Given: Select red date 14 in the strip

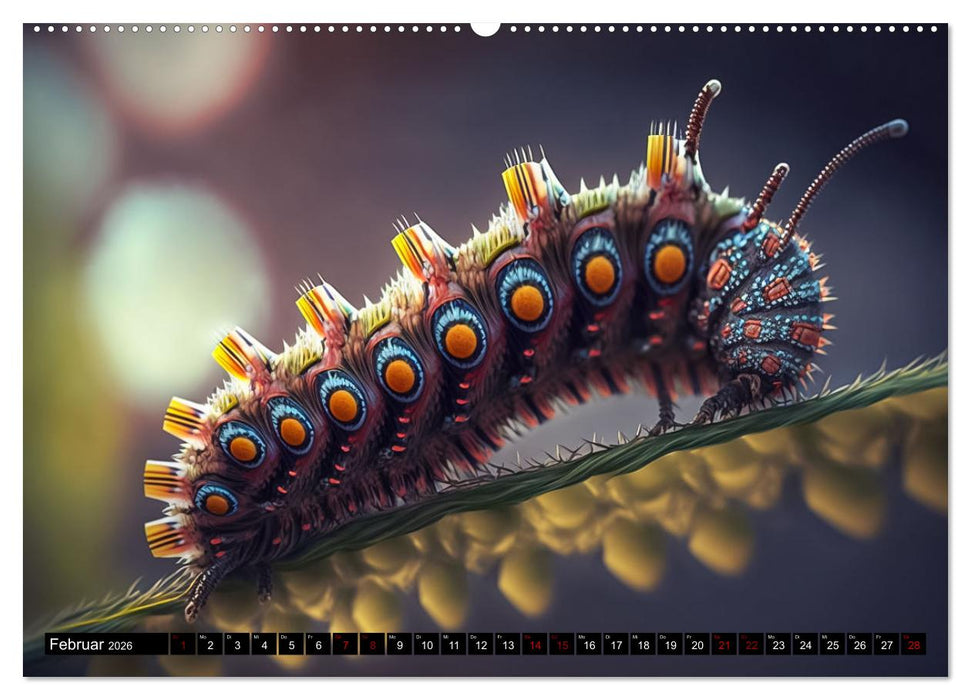Looking at the screenshot, I should click(534, 645).
